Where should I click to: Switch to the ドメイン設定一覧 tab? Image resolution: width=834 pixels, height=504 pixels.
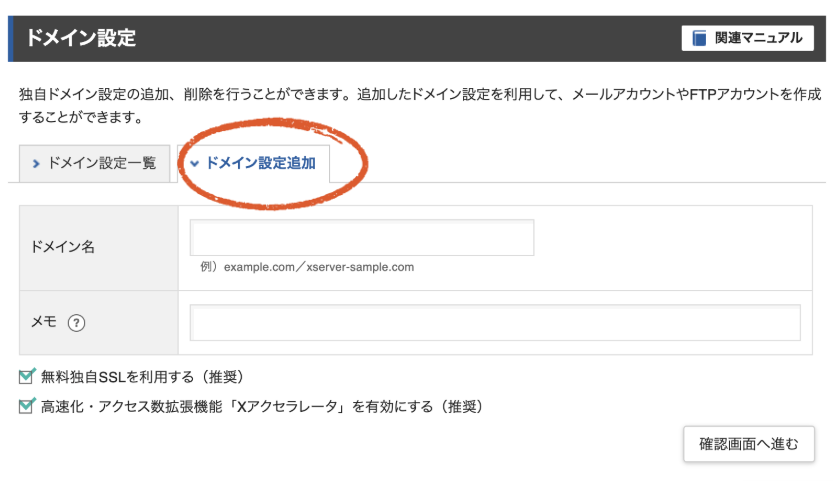[x=93, y=163]
